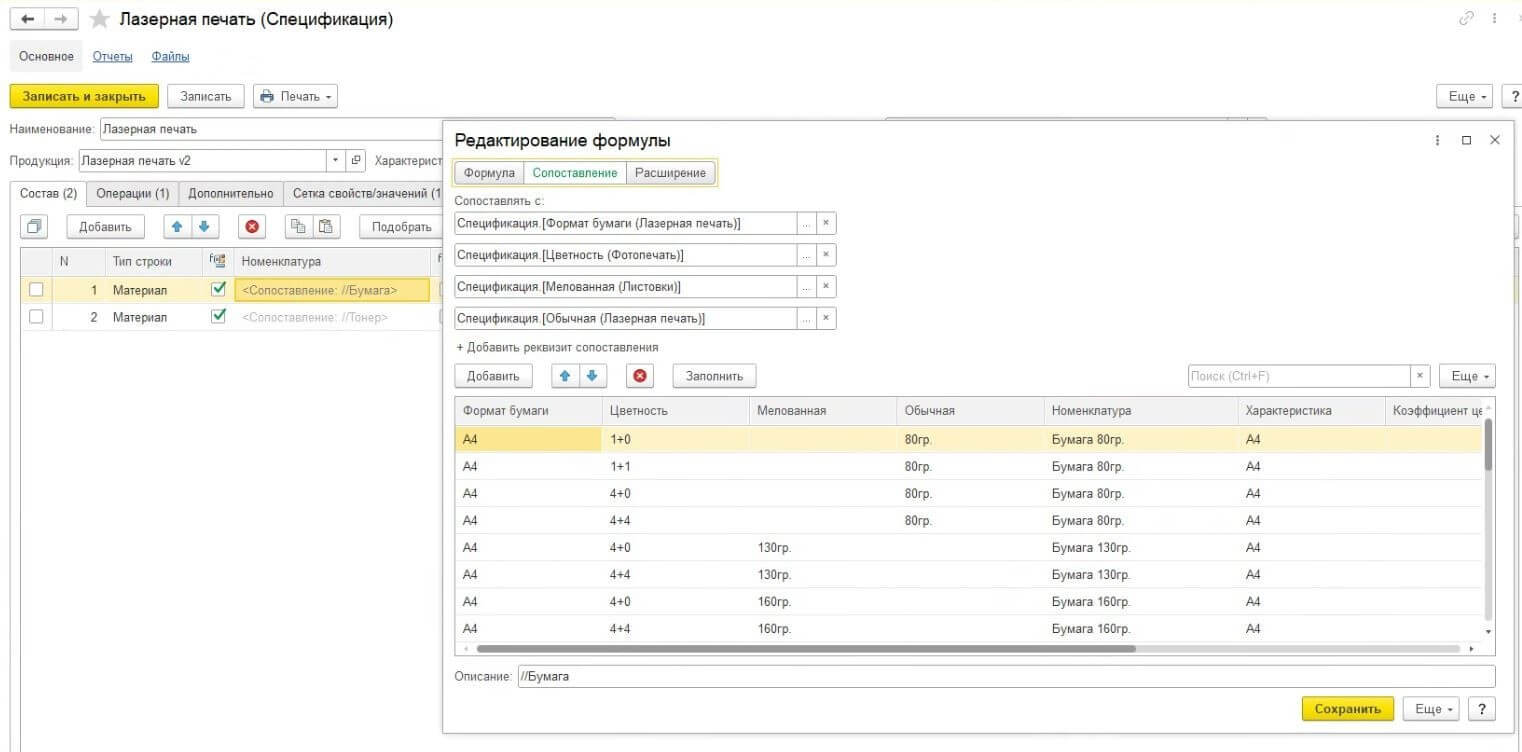
Task: Switch to the Расширение tab
Action: (671, 173)
